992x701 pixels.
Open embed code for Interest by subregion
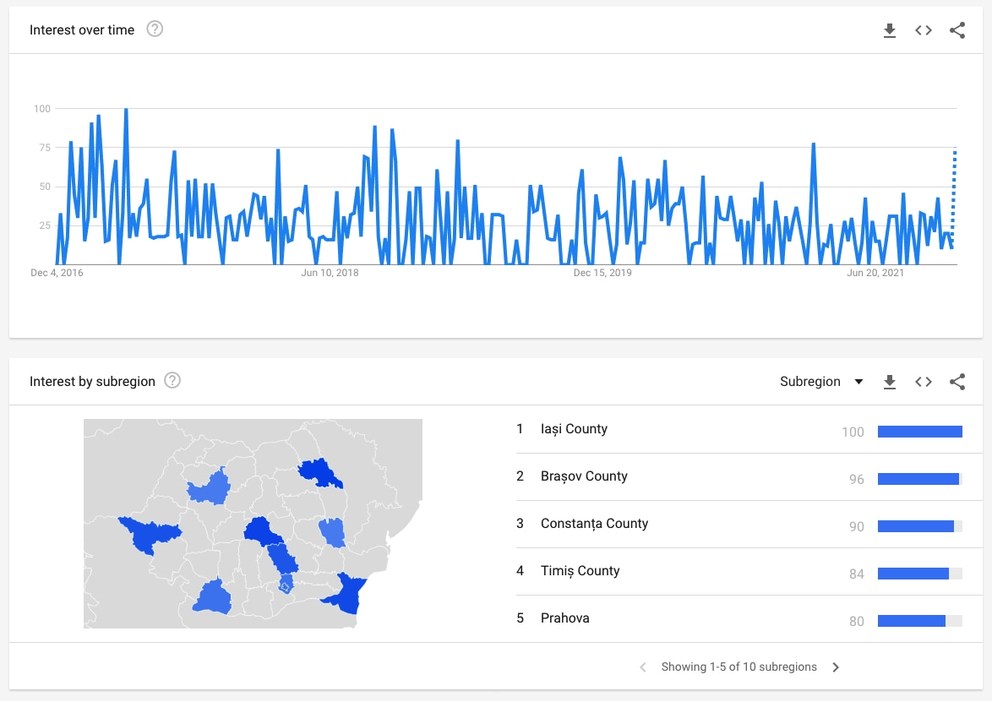(923, 381)
